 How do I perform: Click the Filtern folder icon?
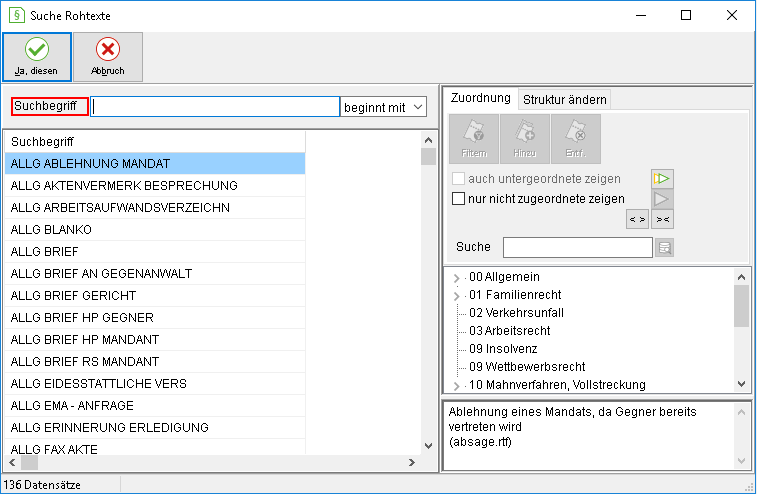(x=474, y=139)
